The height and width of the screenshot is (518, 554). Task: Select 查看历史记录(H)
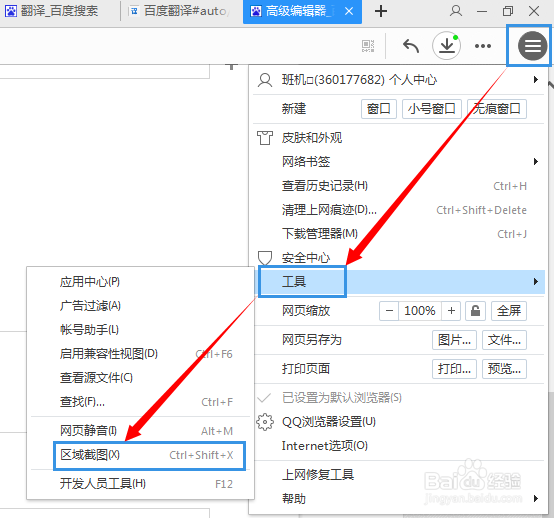coord(399,186)
